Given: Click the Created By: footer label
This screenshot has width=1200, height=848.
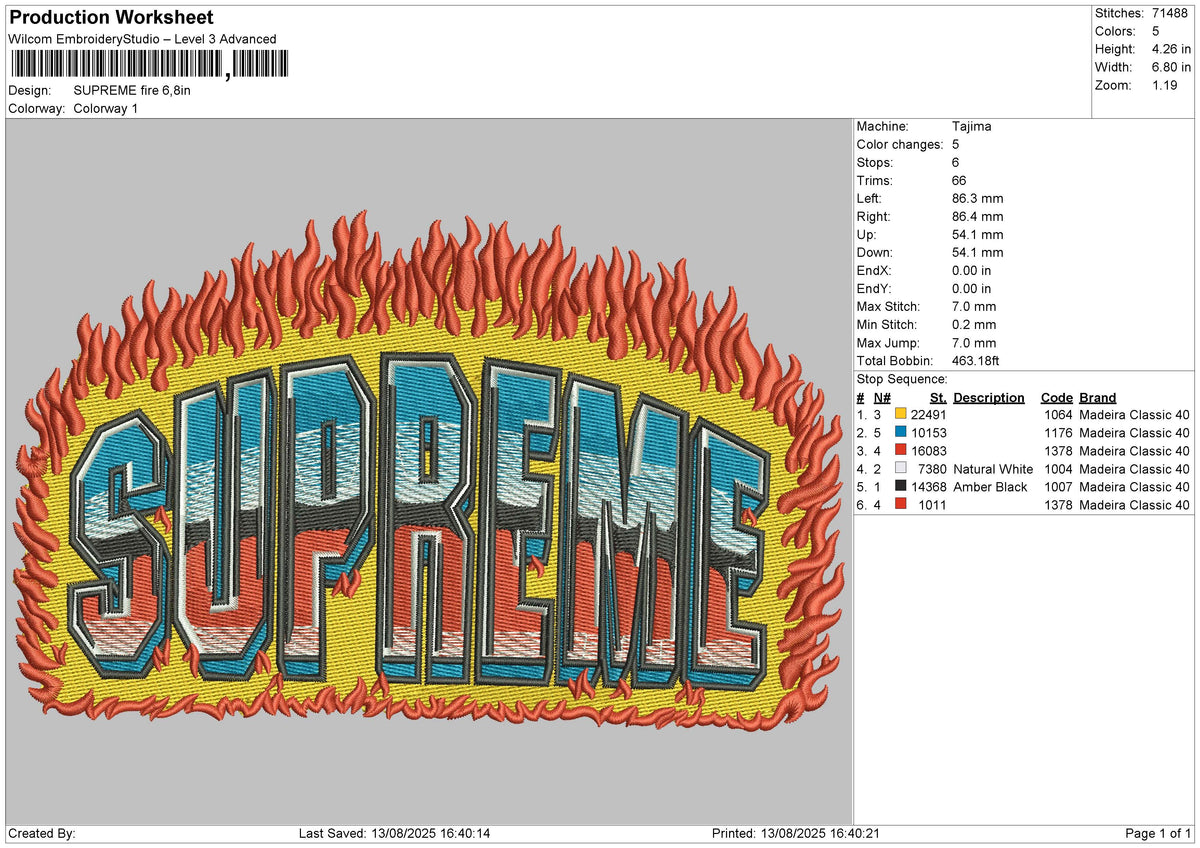Looking at the screenshot, I should (x=42, y=834).
